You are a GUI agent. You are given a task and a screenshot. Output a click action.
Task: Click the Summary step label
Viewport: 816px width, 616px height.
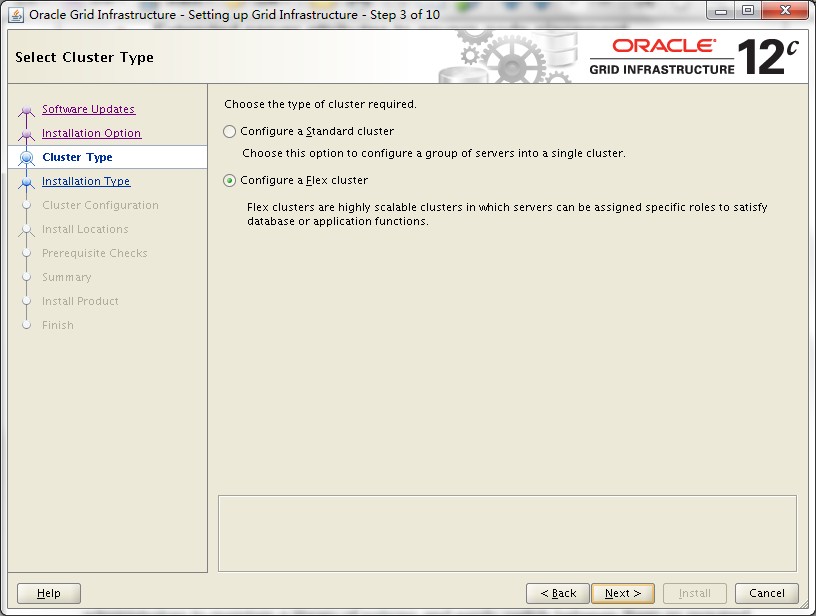click(67, 277)
